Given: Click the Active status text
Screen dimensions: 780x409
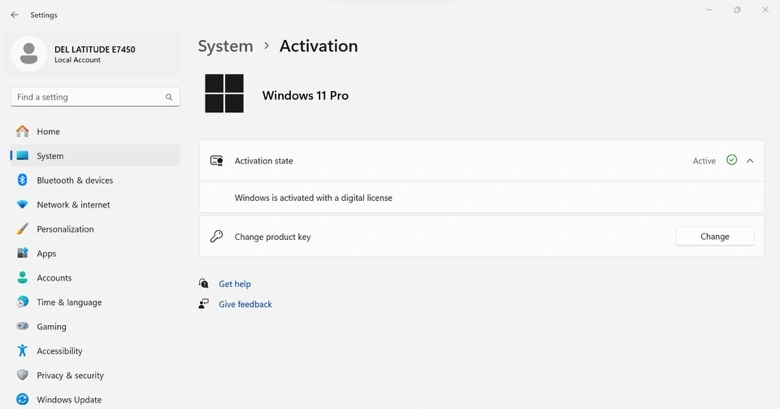Looking at the screenshot, I should pyautogui.click(x=704, y=161).
